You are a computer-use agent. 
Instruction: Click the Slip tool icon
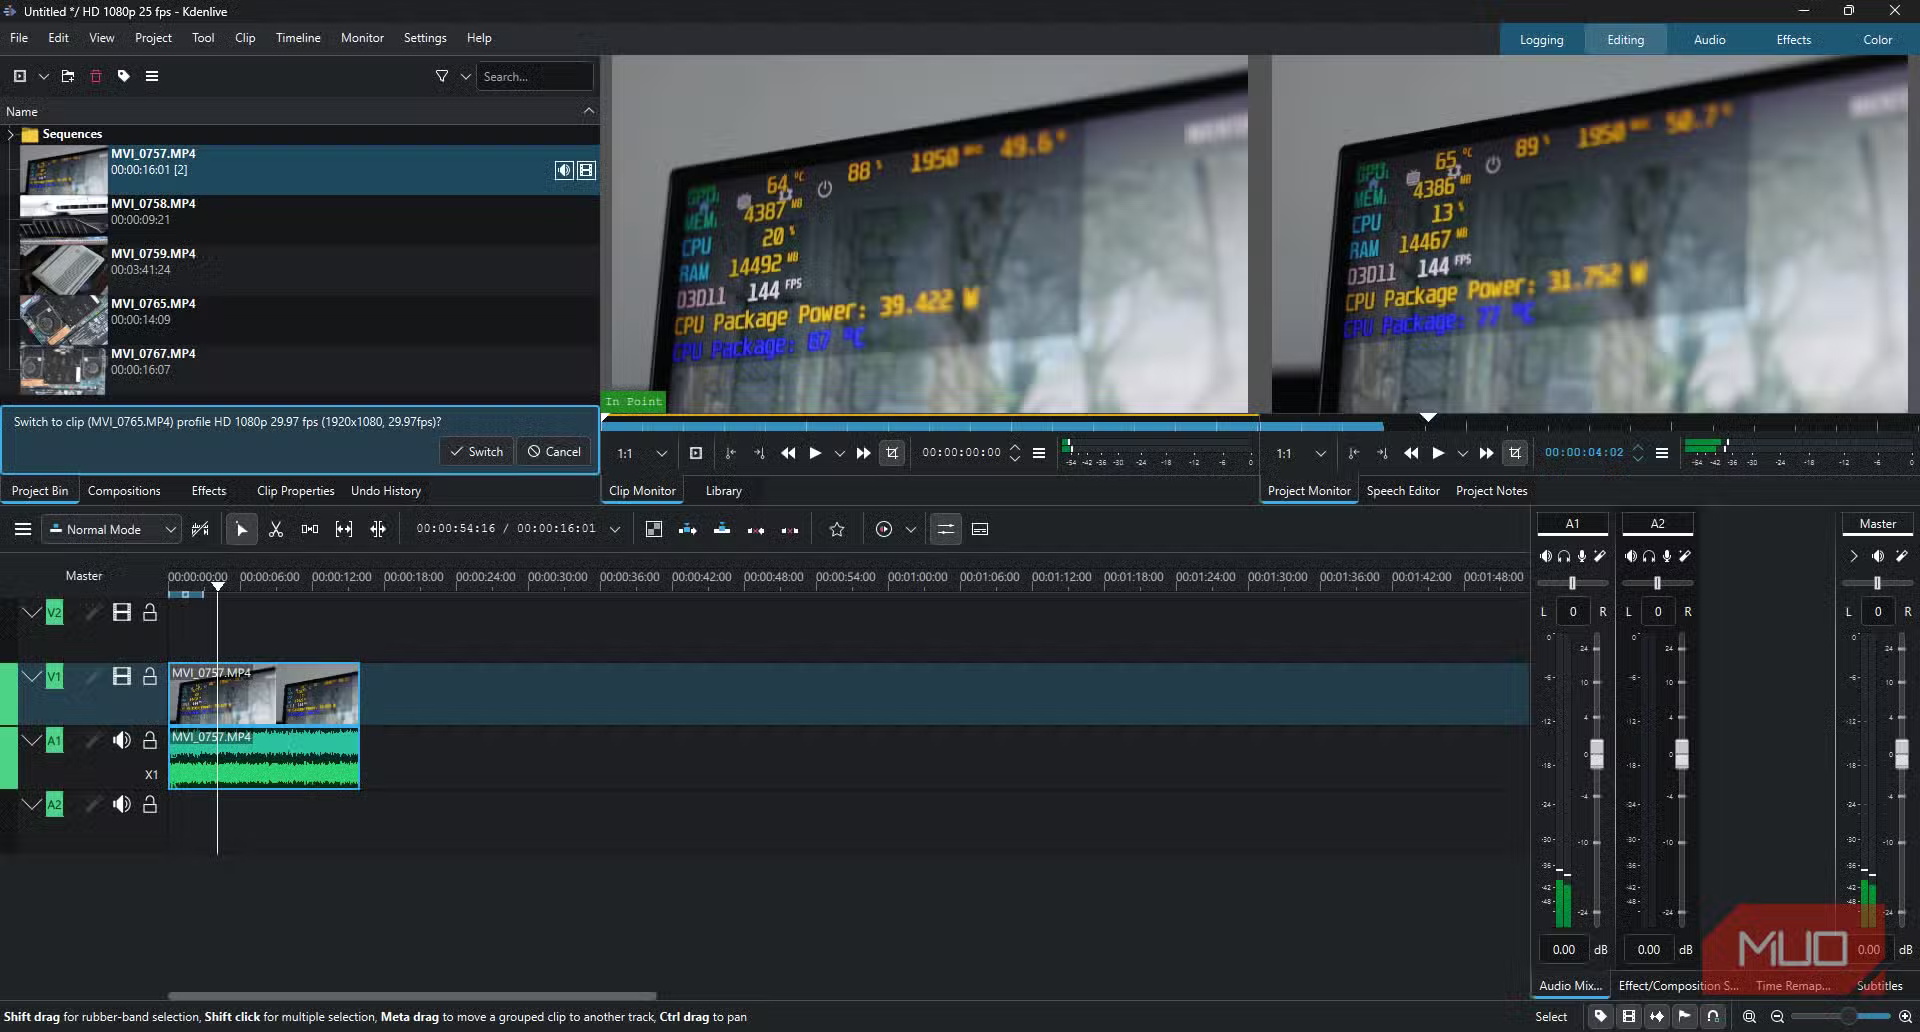[x=344, y=529]
